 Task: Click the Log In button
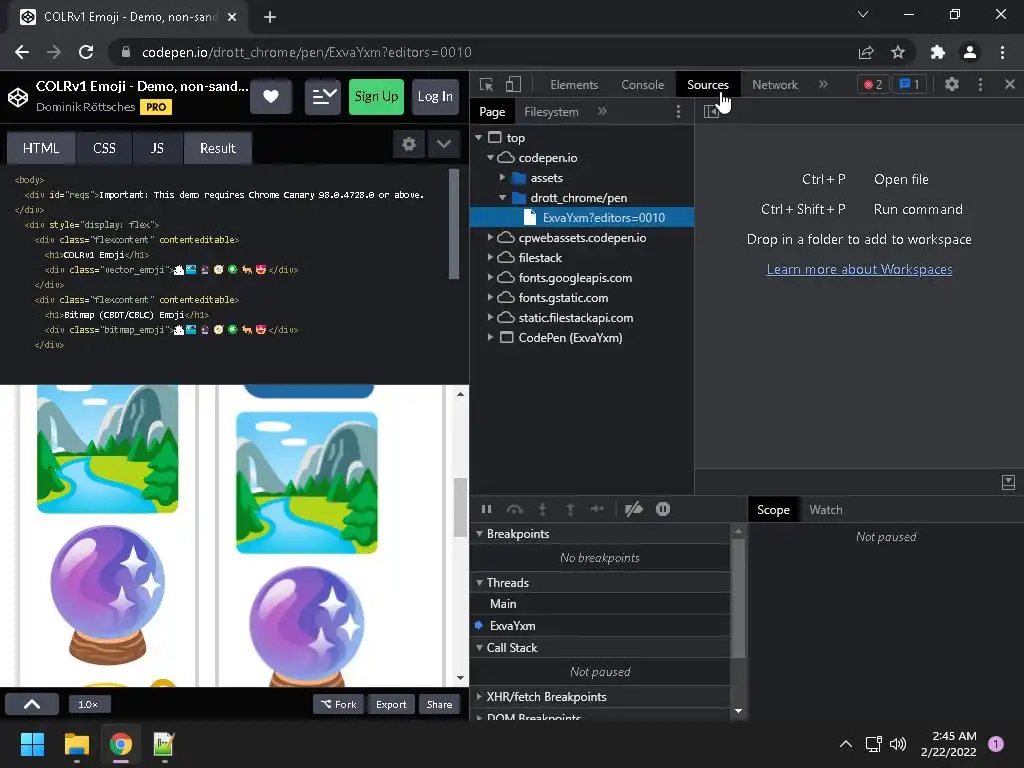coord(435,97)
